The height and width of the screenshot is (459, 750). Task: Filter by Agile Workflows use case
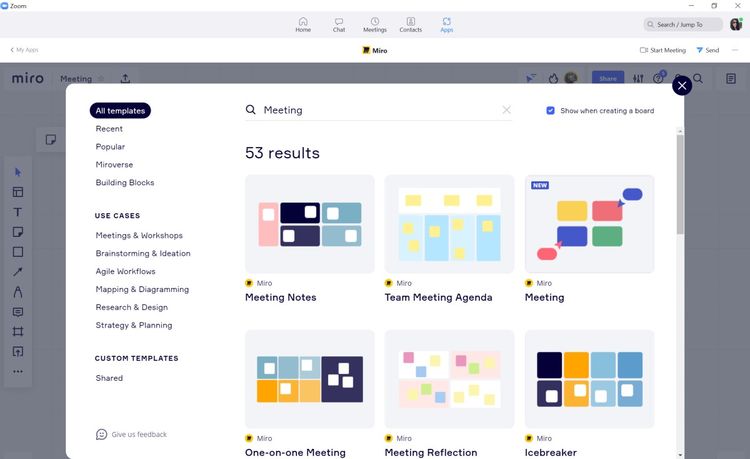[125, 271]
